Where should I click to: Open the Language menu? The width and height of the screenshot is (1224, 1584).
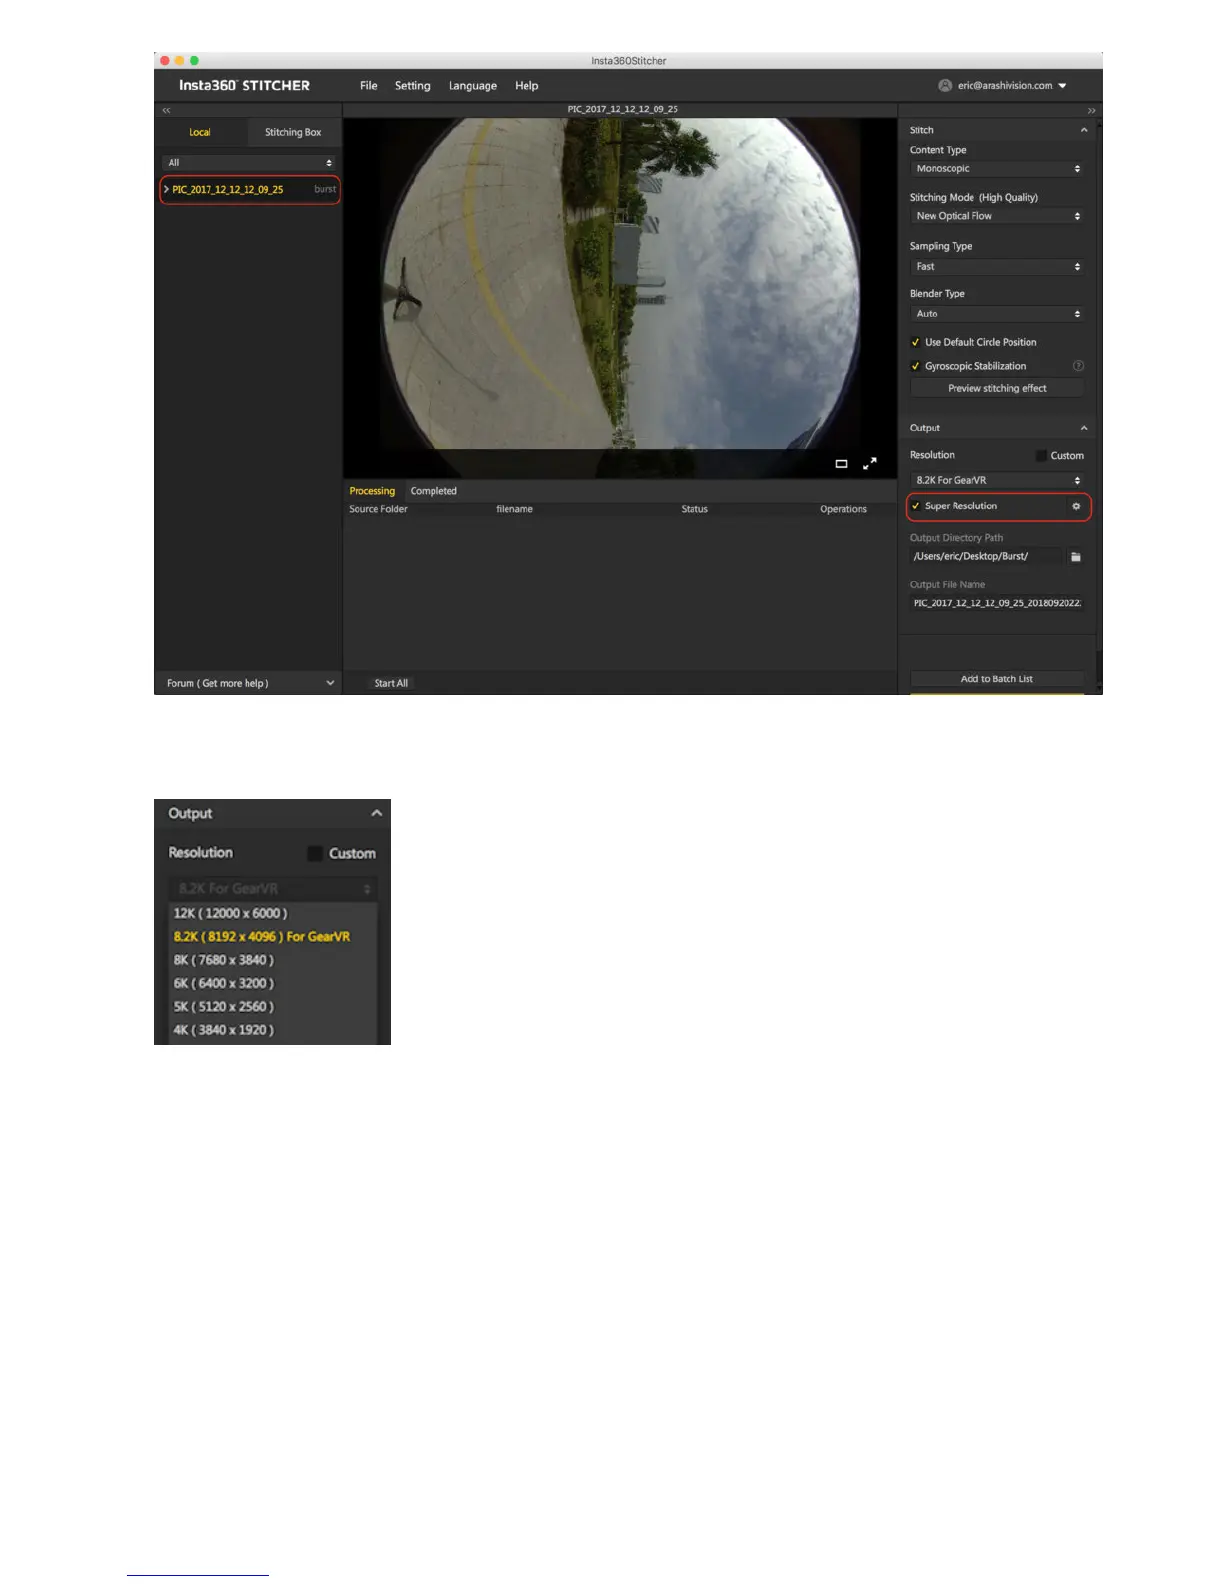(x=473, y=86)
